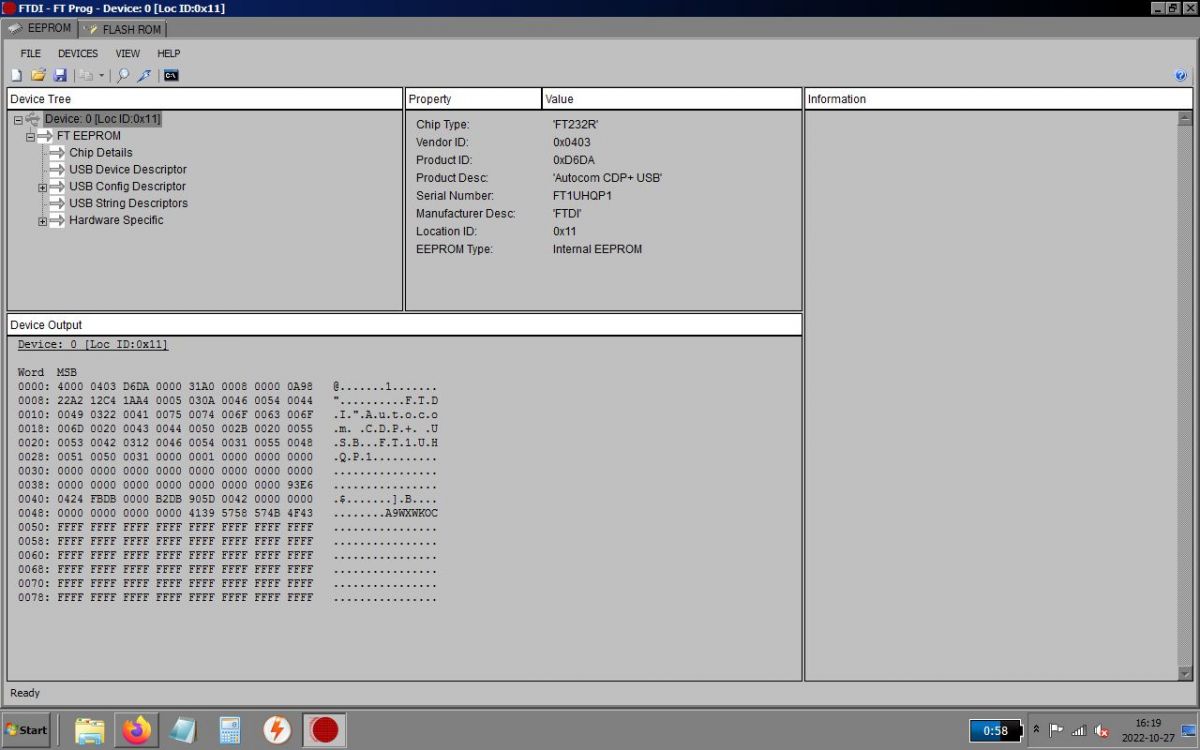Click the 'Chip Type:' property label
Screen dimensions: 1200x750
tap(443, 125)
